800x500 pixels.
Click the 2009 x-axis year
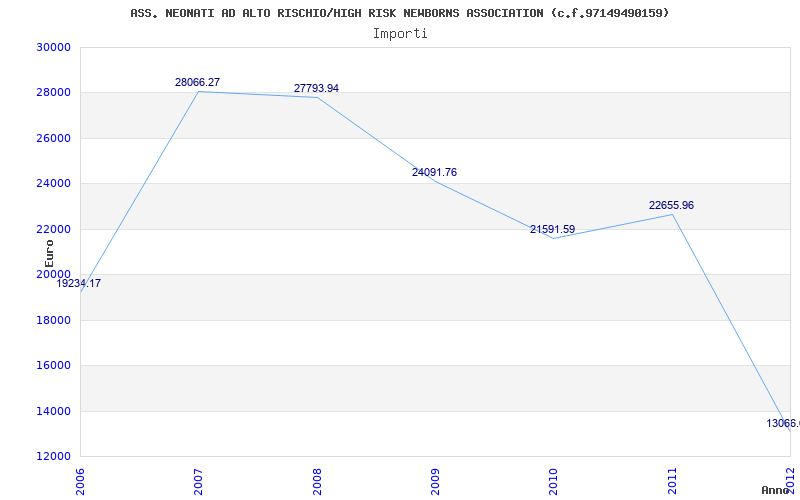click(x=435, y=481)
